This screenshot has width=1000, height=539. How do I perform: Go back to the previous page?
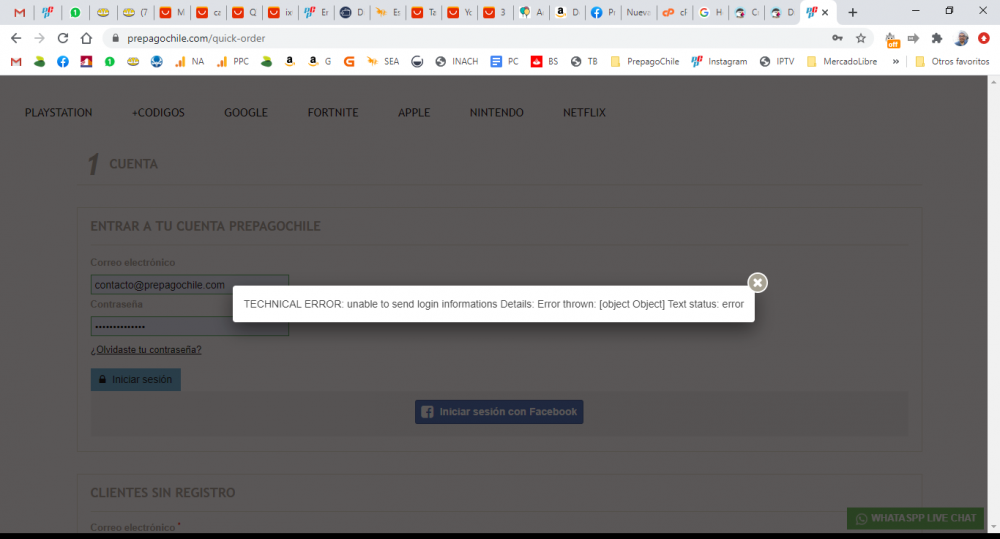[x=16, y=38]
